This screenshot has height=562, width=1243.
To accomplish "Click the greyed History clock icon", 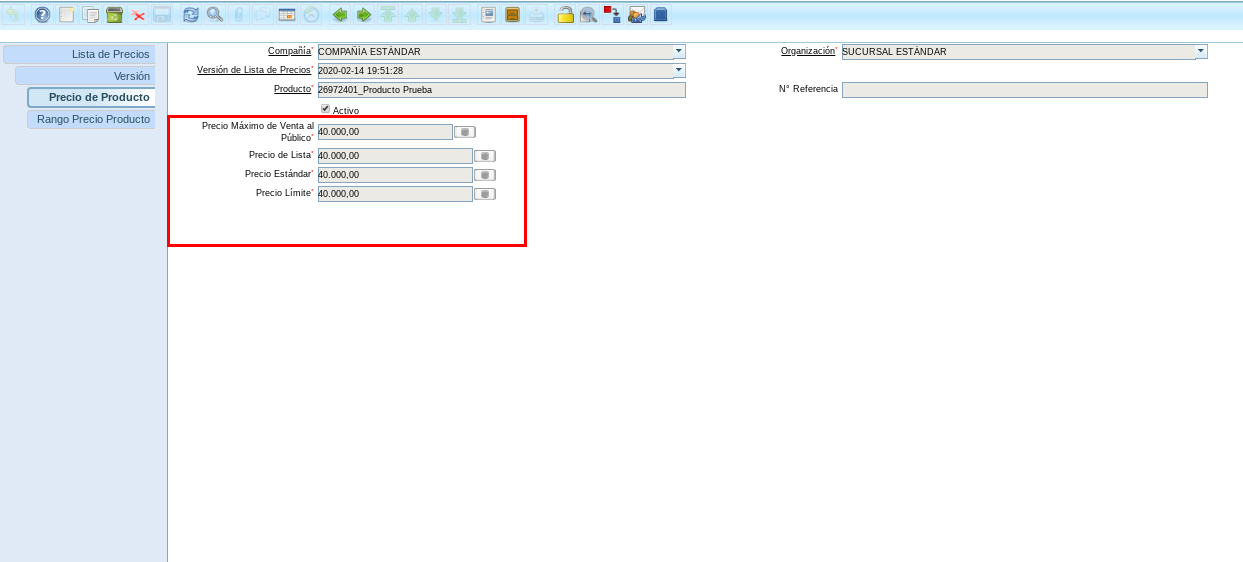I will click(x=311, y=15).
